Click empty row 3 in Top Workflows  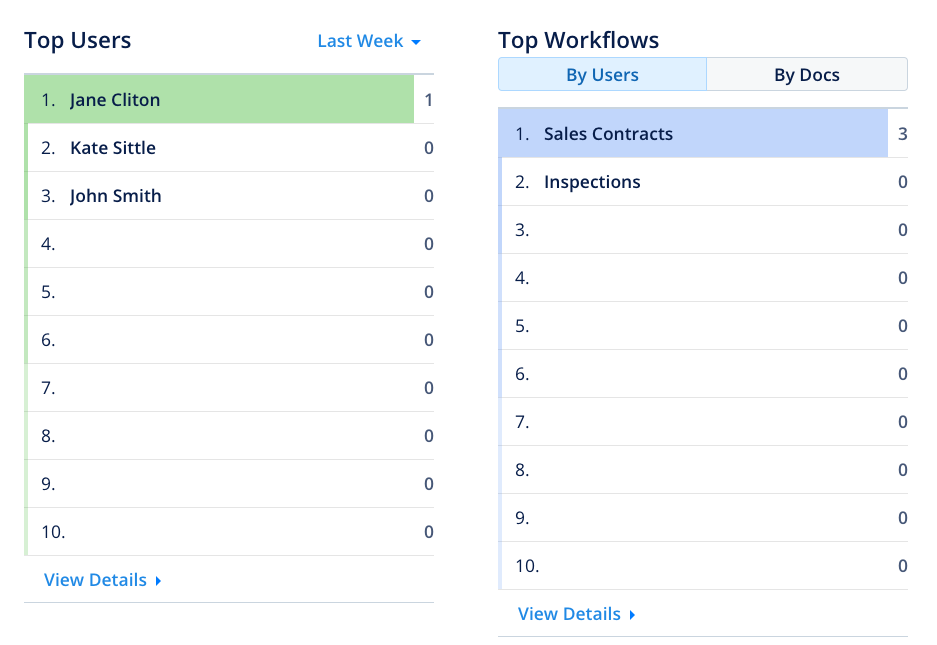700,230
